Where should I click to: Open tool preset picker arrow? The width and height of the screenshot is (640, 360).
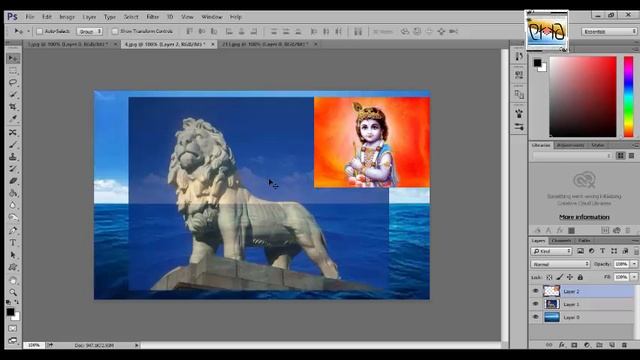pos(29,31)
